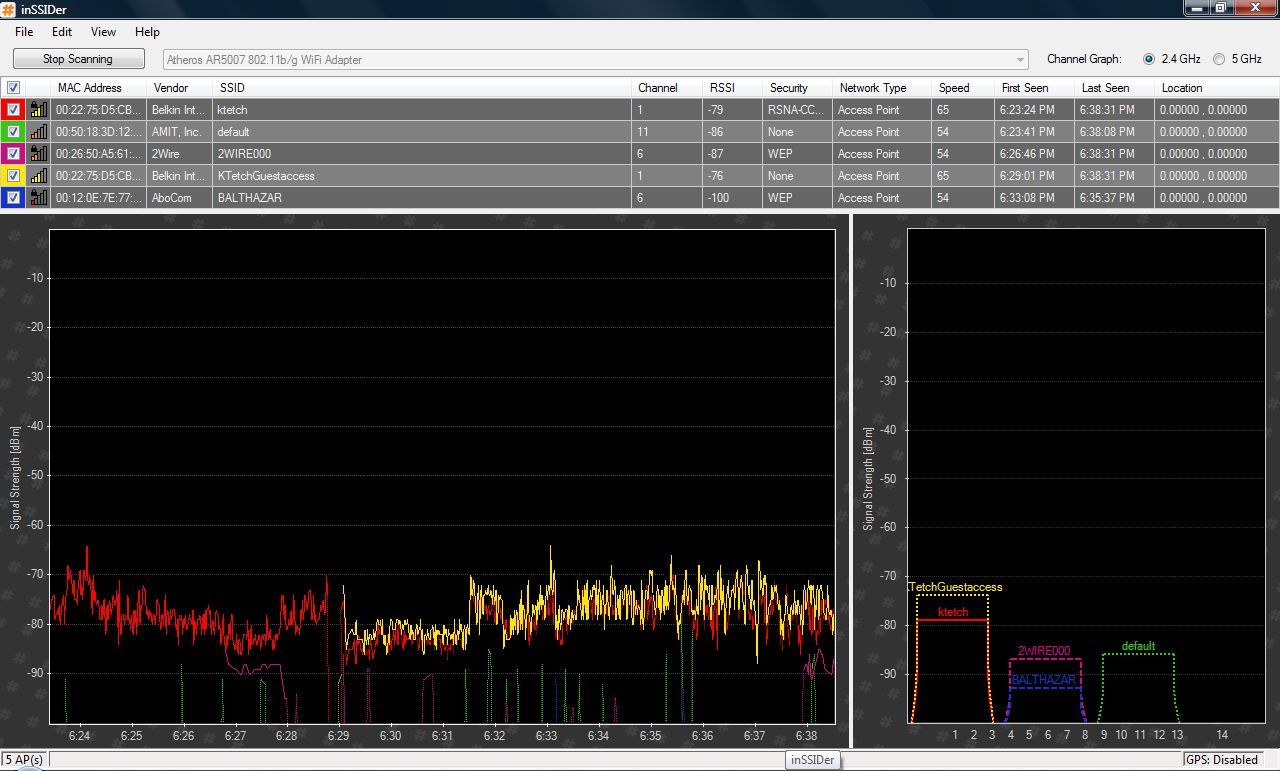Click signal strength icon for 2WIRE000 row

click(38, 154)
